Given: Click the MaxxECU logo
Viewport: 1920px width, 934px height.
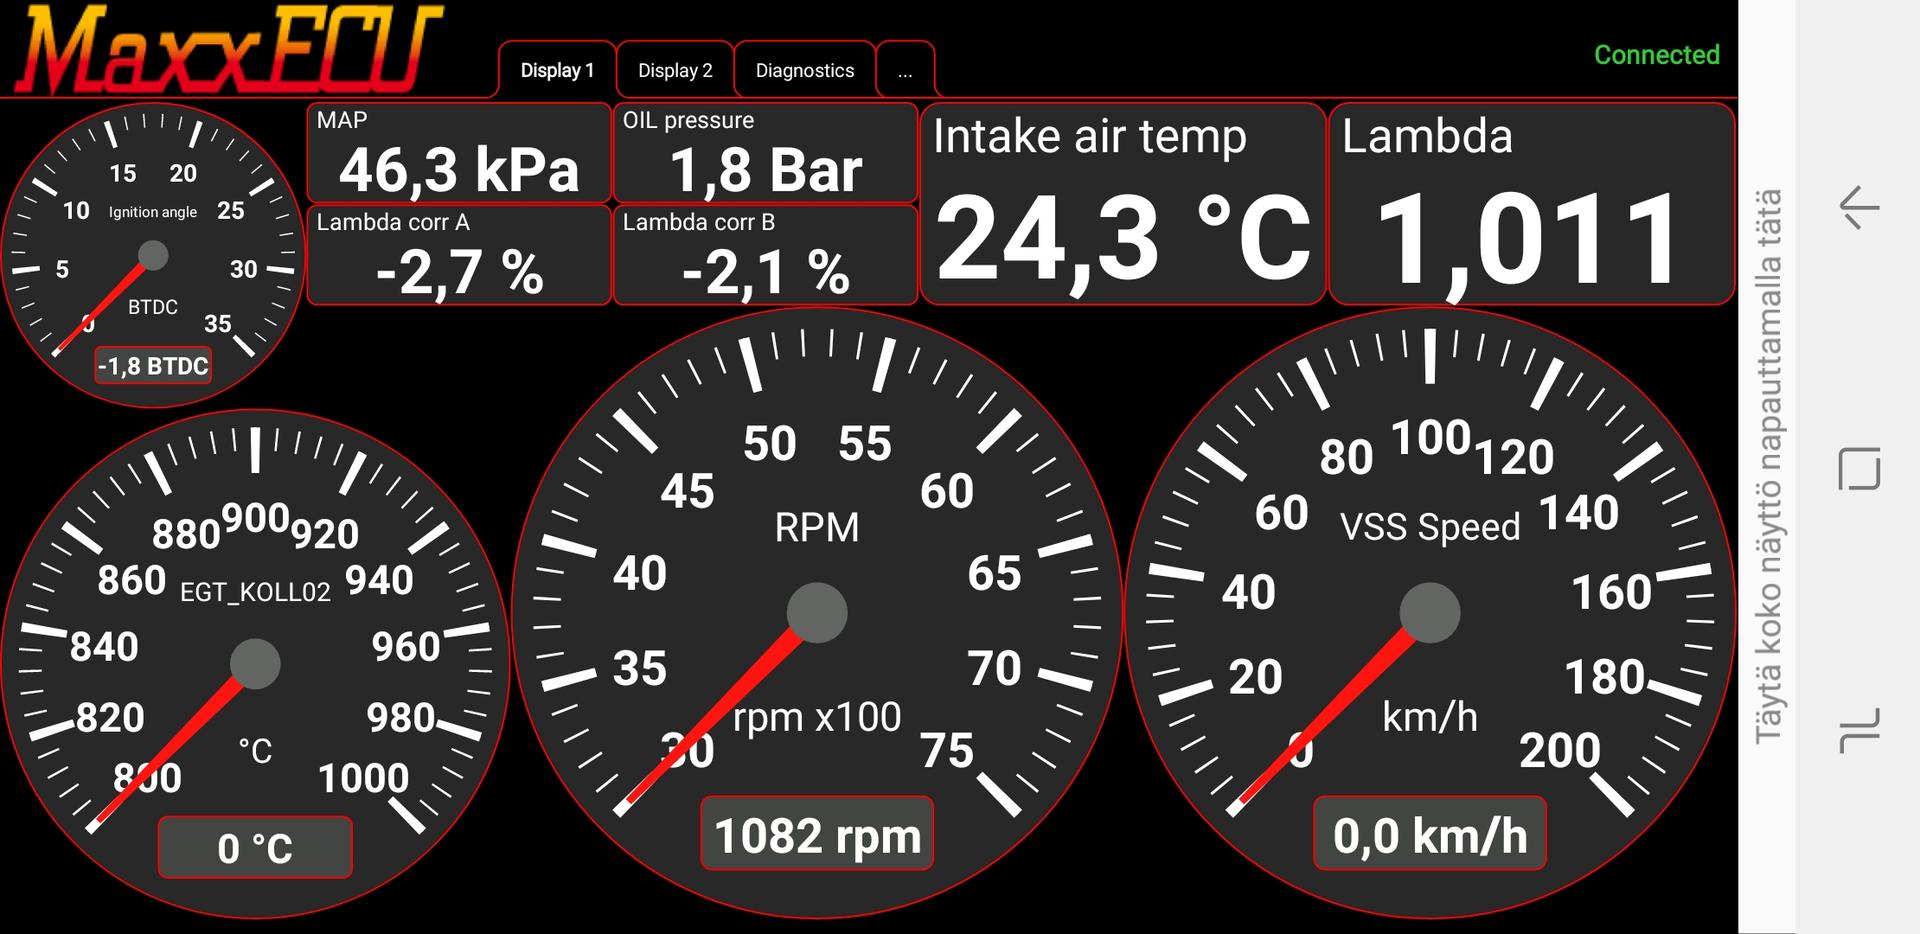Looking at the screenshot, I should coord(228,50).
